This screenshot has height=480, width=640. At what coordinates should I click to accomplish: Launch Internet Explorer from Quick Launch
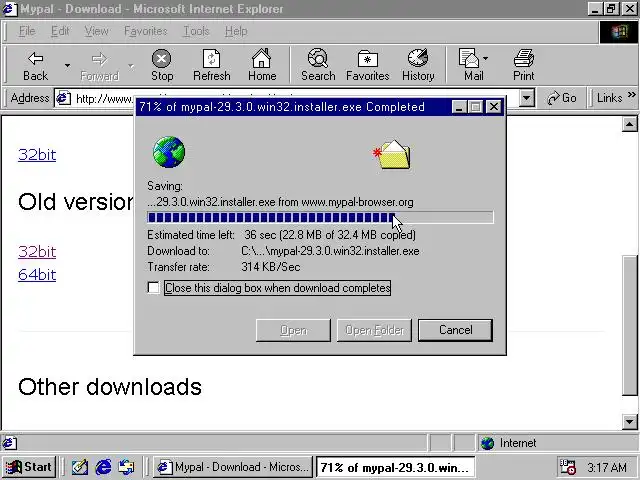[104, 467]
